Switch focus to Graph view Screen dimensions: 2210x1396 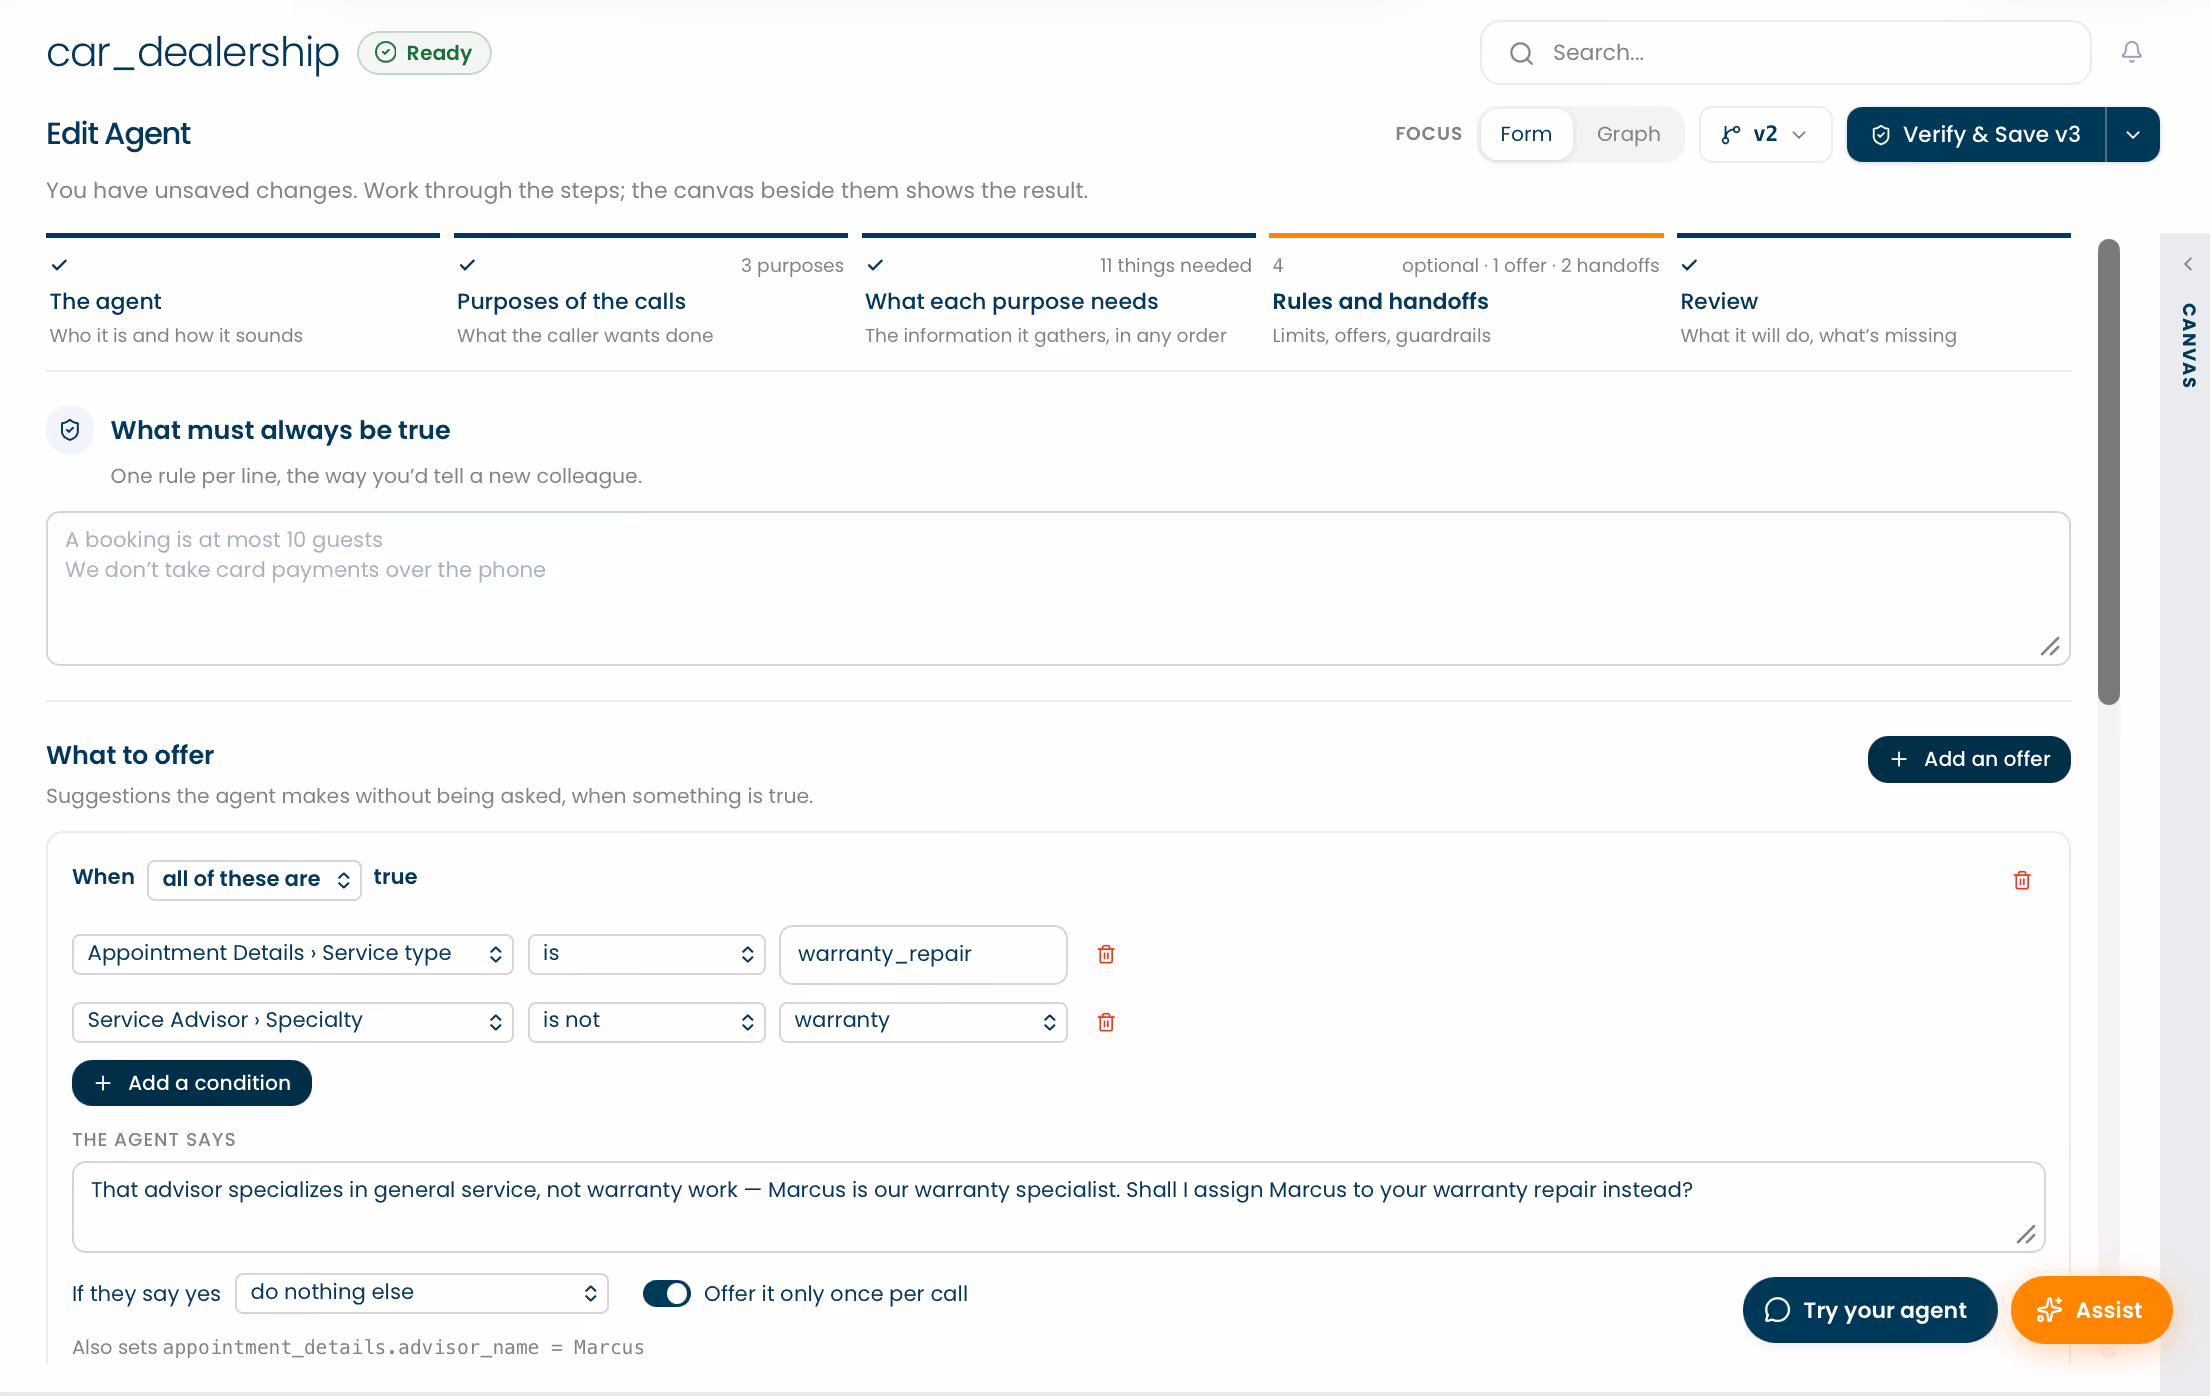click(x=1628, y=134)
